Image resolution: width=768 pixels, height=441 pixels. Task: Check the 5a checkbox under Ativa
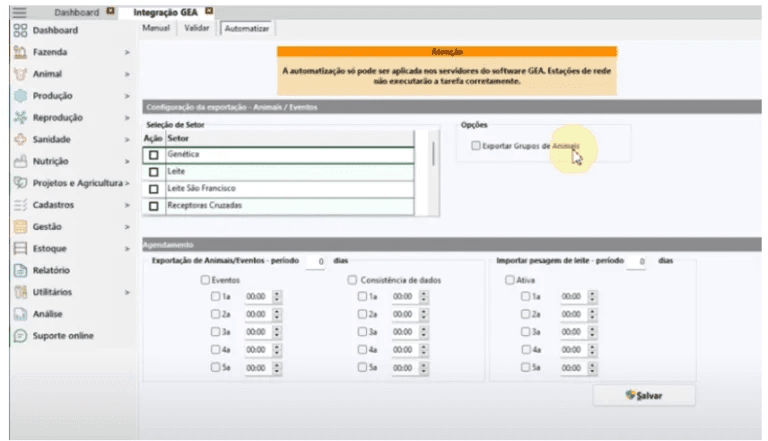[526, 367]
